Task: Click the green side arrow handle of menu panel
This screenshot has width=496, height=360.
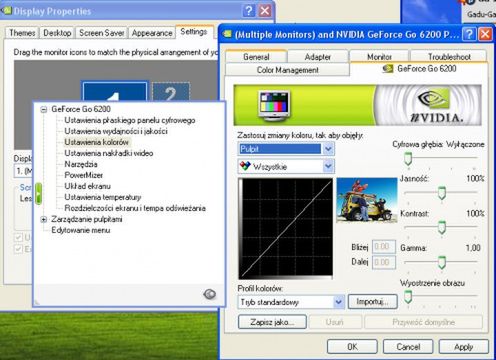Action: point(39,193)
